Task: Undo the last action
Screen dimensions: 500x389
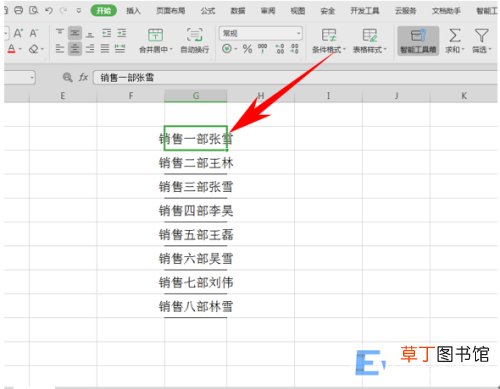Action: point(49,11)
